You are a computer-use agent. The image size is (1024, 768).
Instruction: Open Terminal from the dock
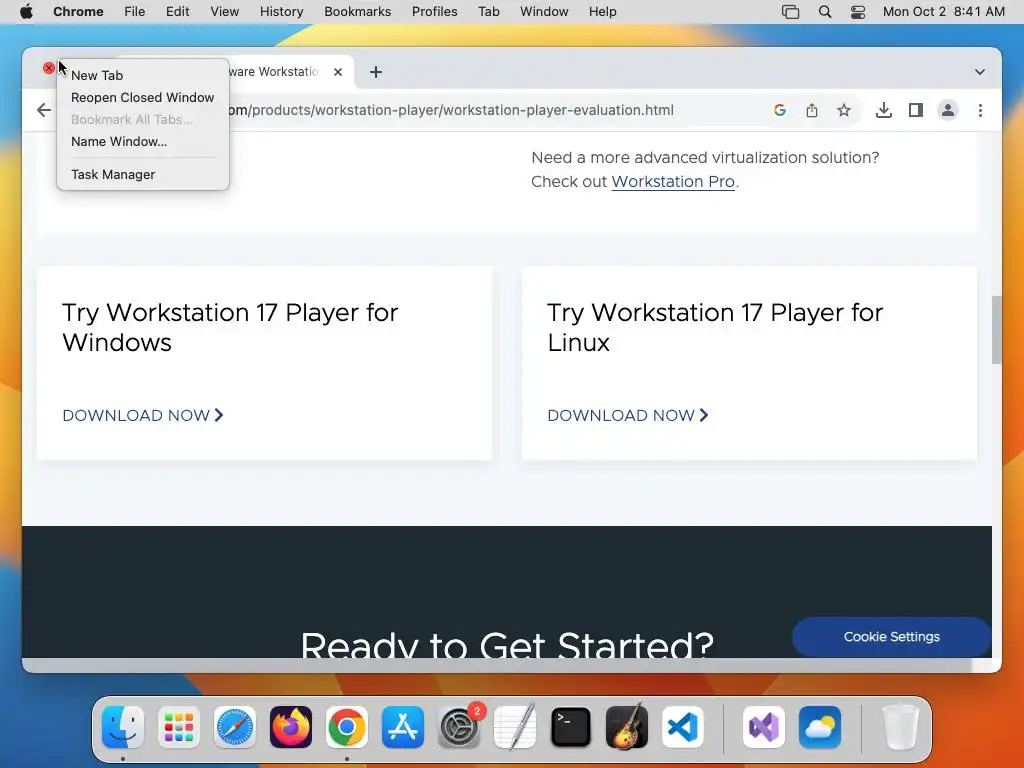(x=571, y=727)
